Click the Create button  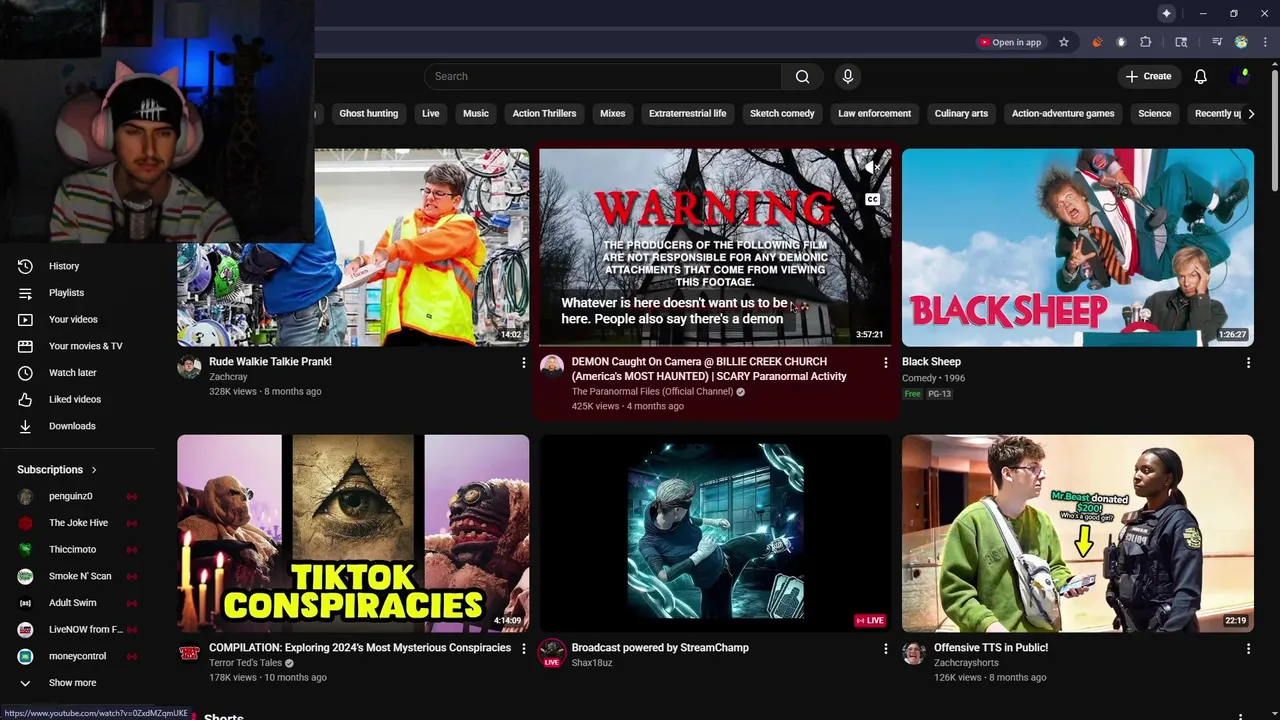(x=1148, y=76)
